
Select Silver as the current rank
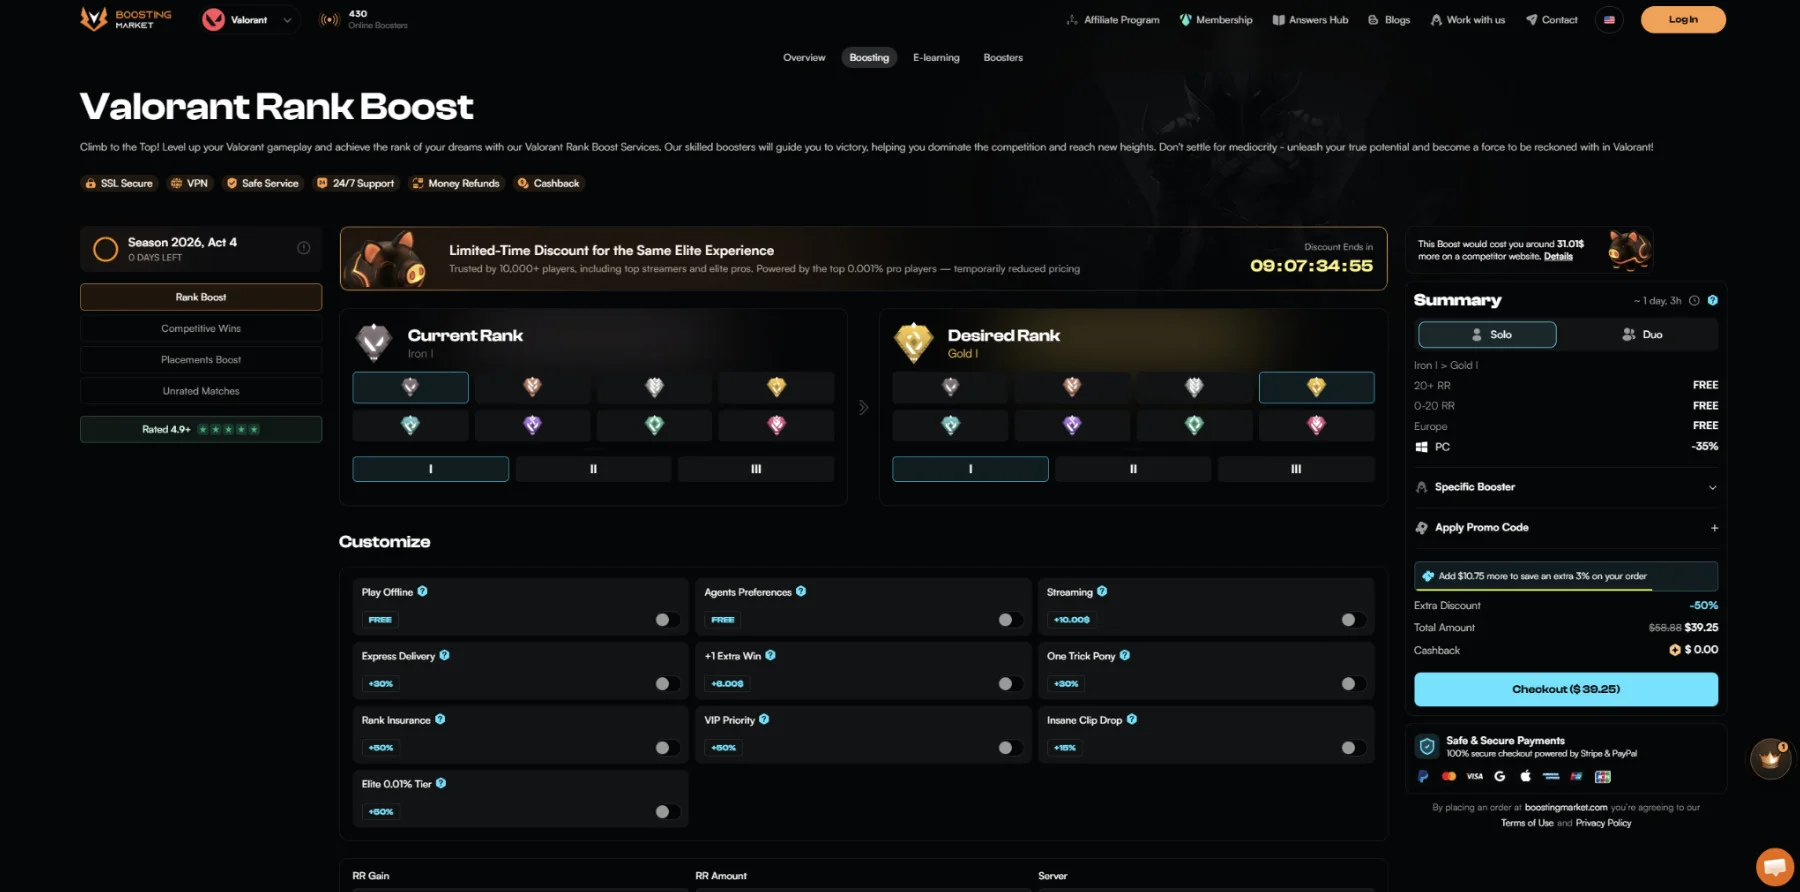654,387
